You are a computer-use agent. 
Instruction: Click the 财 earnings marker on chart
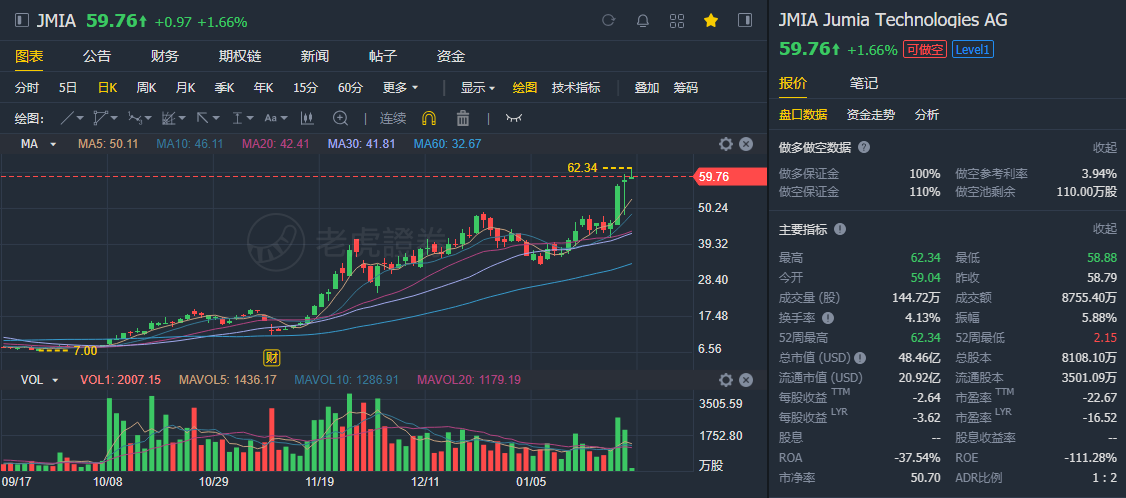pyautogui.click(x=271, y=357)
